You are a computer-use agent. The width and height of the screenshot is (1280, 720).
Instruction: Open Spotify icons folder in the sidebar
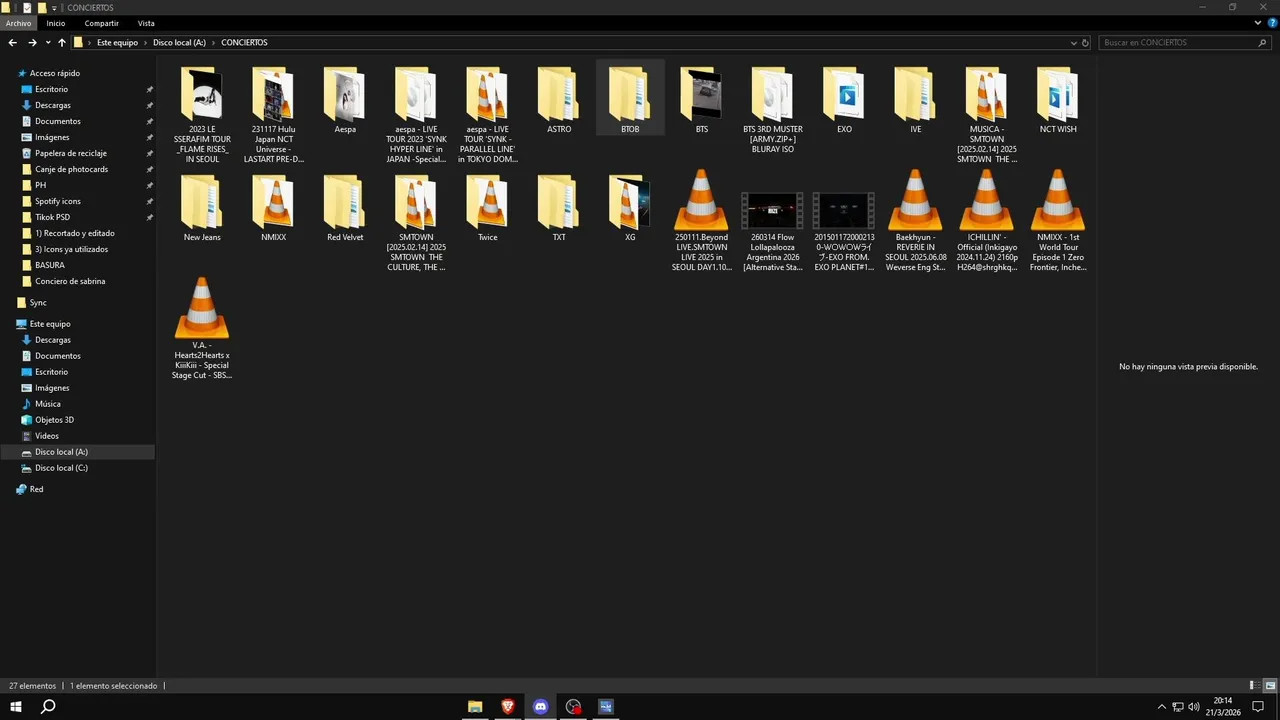click(x=58, y=201)
